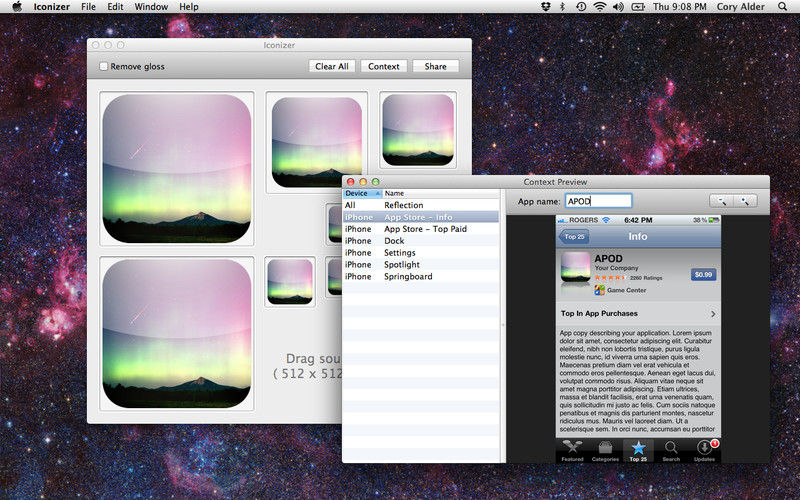The image size is (800, 500).
Task: Click the Dropbox menu bar icon
Action: pos(545,7)
